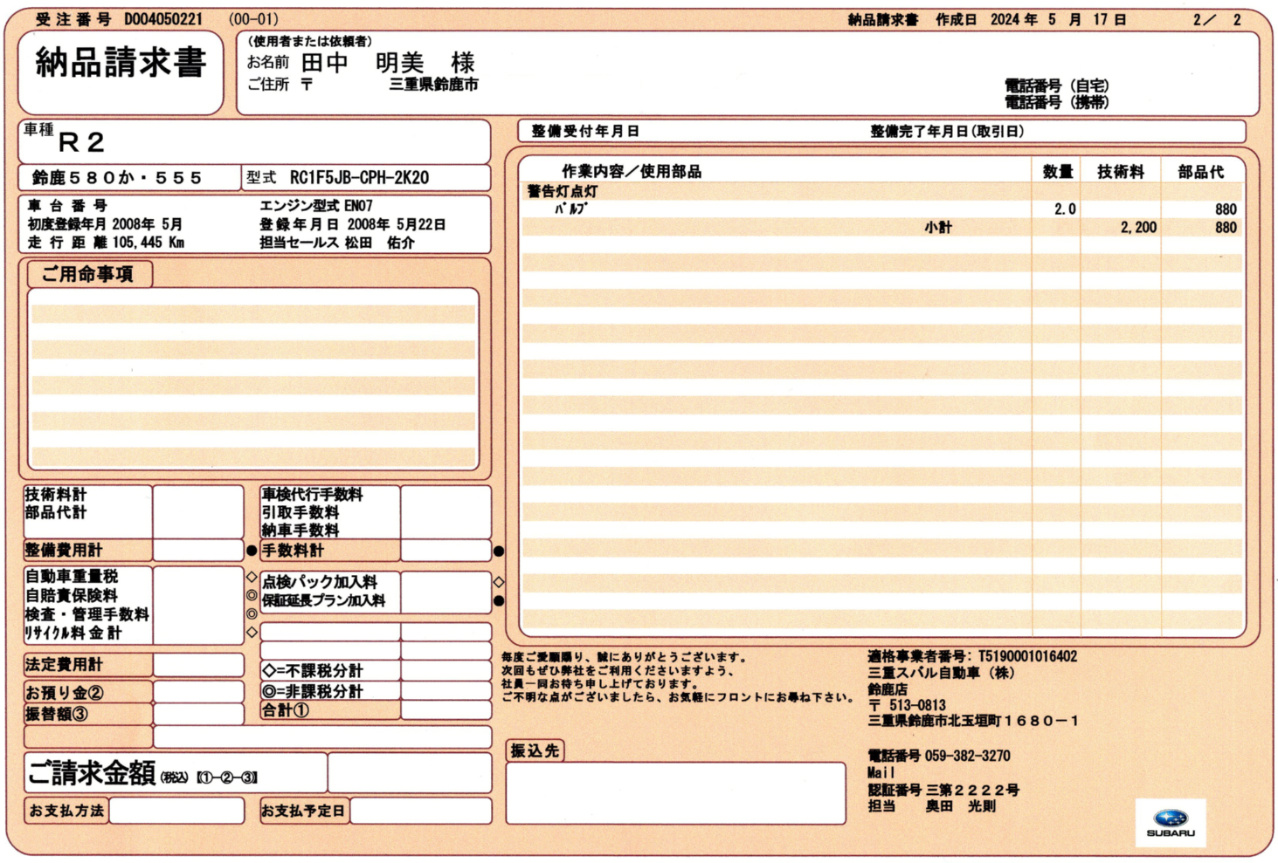Screen dimensions: 1278x863
Task: Click inside the ご用命事項 notes area
Action: click(253, 378)
